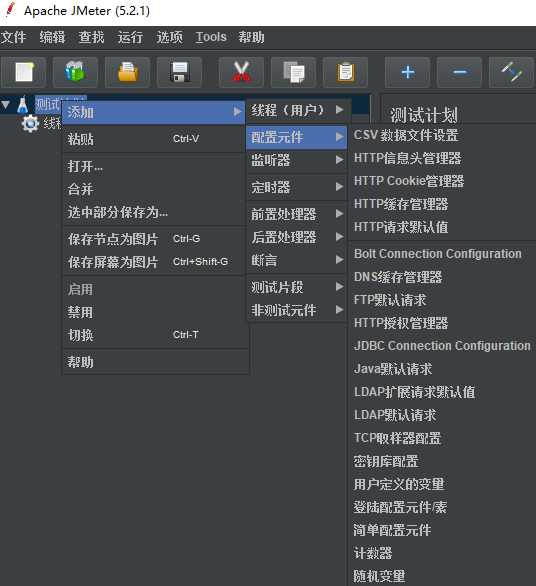Image resolution: width=536 pixels, height=586 pixels.
Task: Click the Cut scissors icon
Action: [241, 72]
